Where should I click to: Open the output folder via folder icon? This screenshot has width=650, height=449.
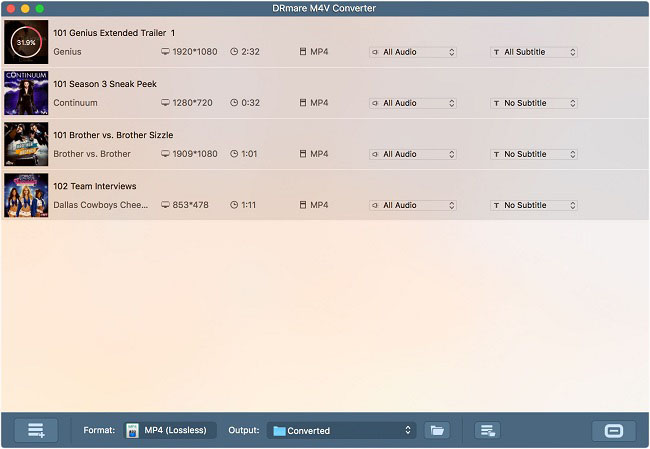436,430
